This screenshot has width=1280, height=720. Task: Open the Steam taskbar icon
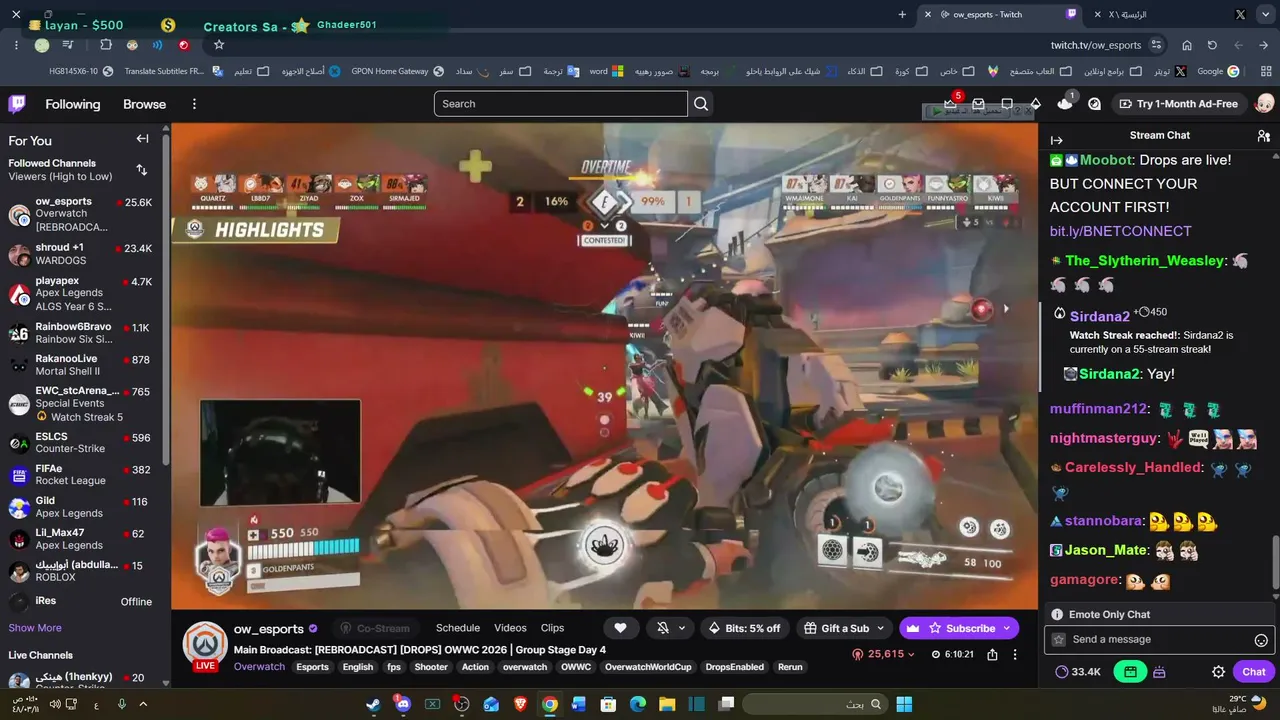[373, 704]
